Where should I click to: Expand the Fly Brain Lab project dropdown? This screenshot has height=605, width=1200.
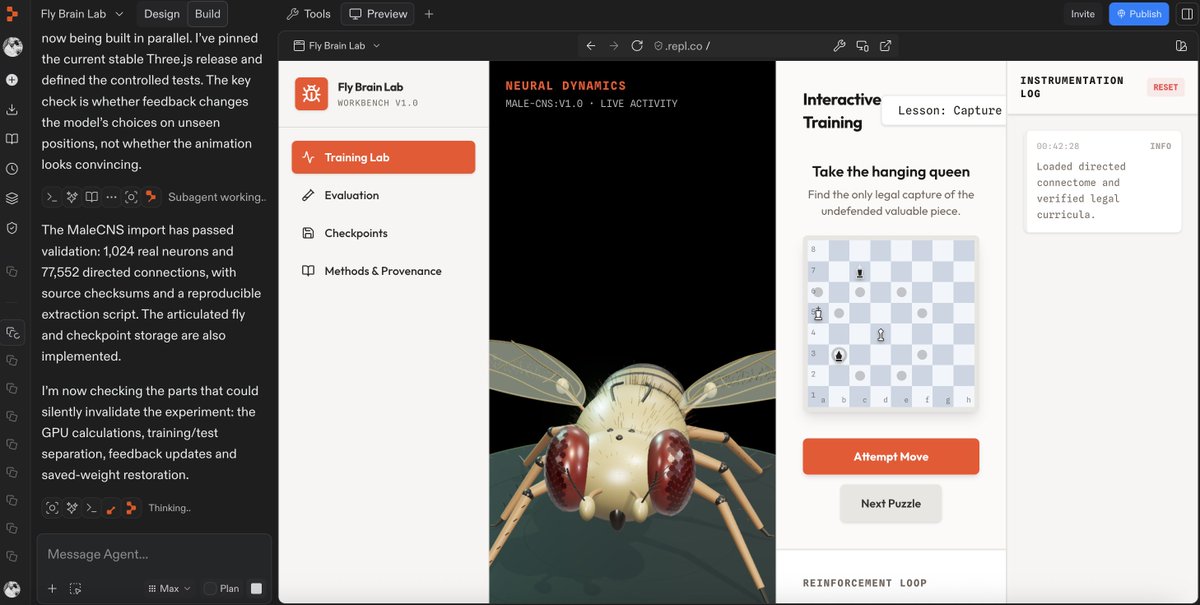tap(82, 14)
